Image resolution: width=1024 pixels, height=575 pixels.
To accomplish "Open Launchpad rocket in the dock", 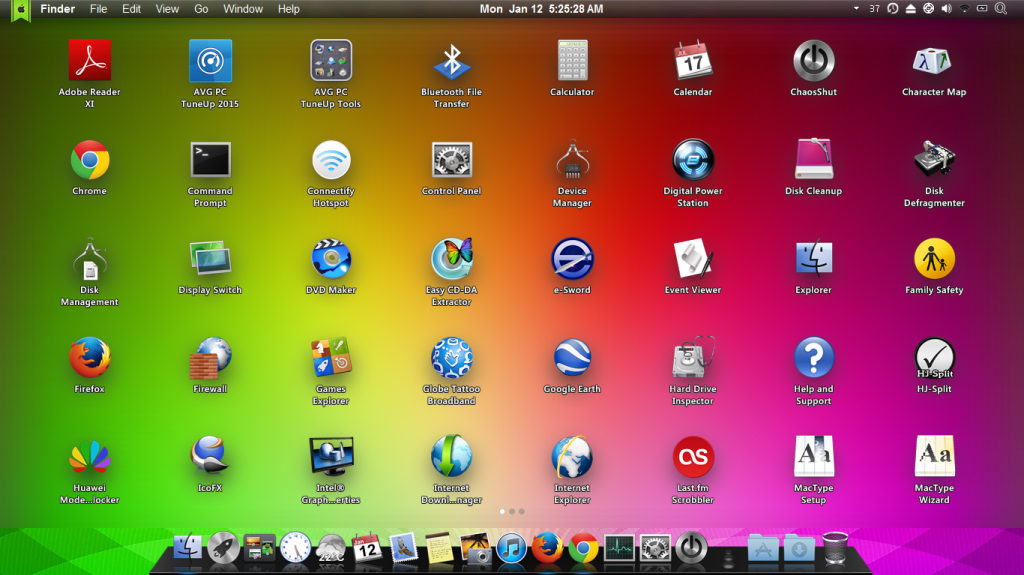I will point(223,548).
